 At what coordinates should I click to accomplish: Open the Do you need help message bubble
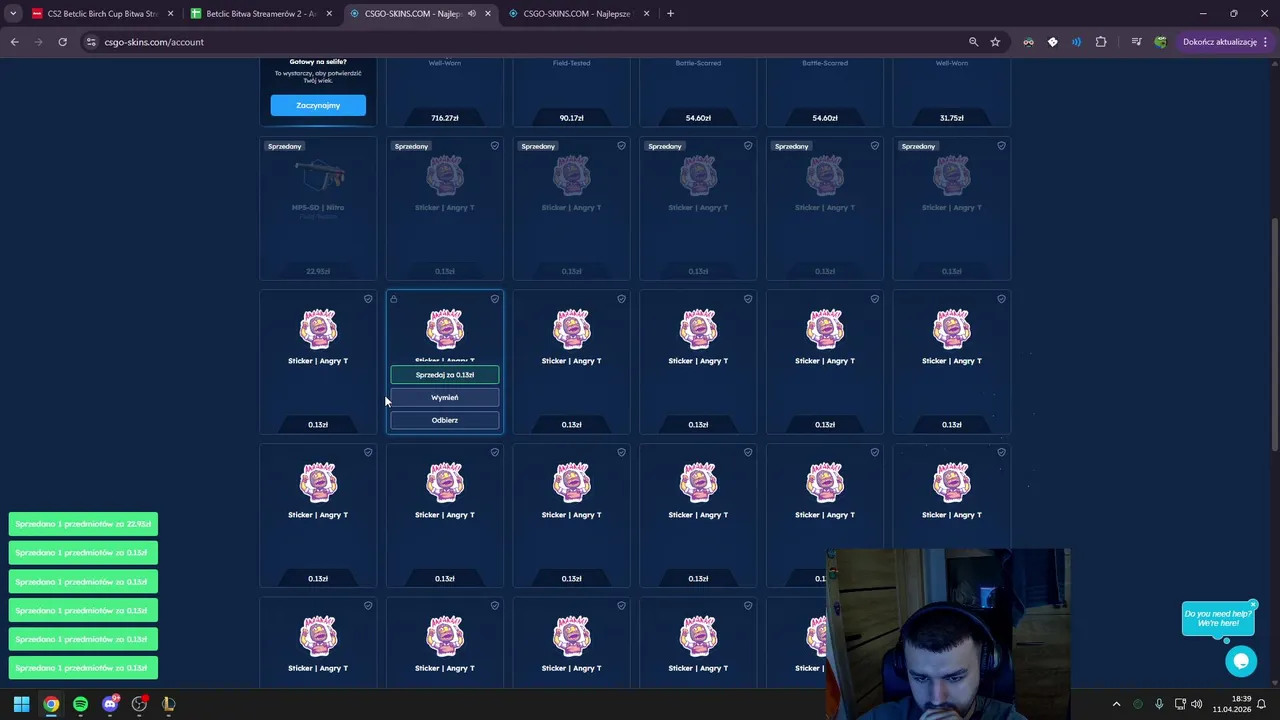coord(1217,619)
